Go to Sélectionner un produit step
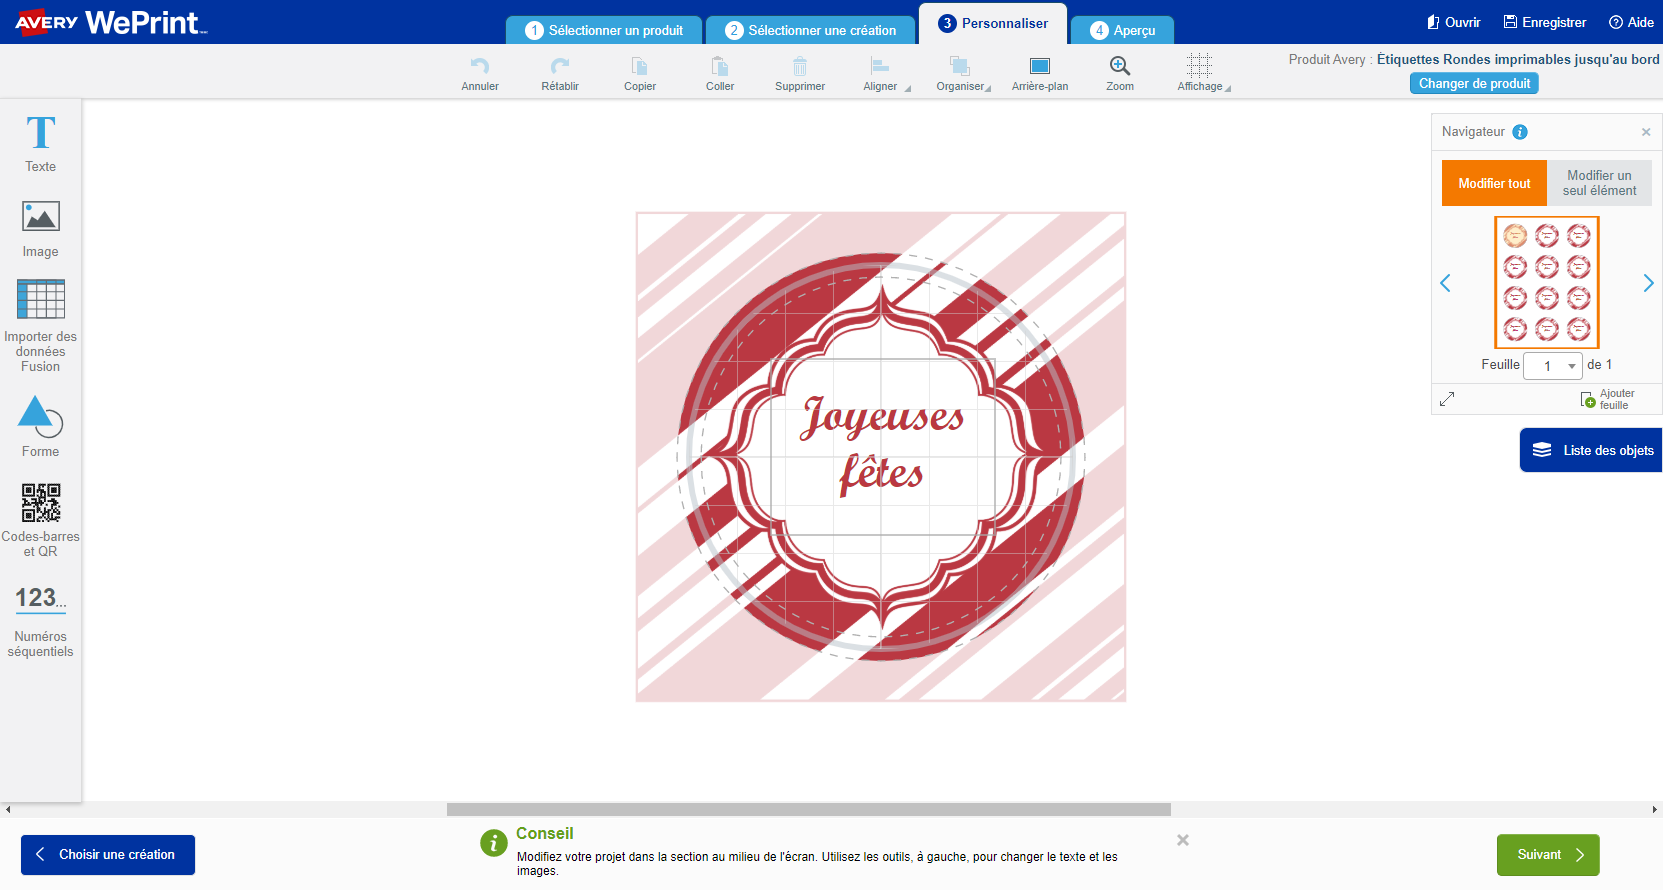 pyautogui.click(x=604, y=30)
